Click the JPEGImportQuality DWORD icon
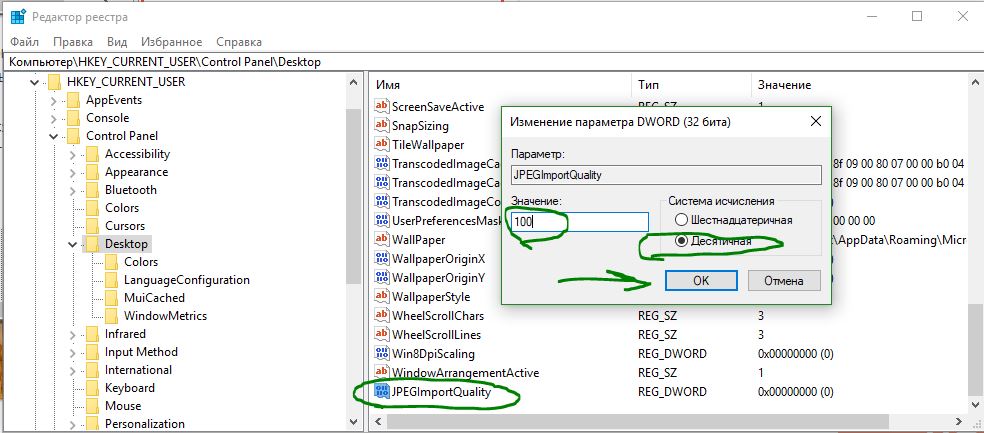Image resolution: width=984 pixels, height=433 pixels. pos(382,392)
